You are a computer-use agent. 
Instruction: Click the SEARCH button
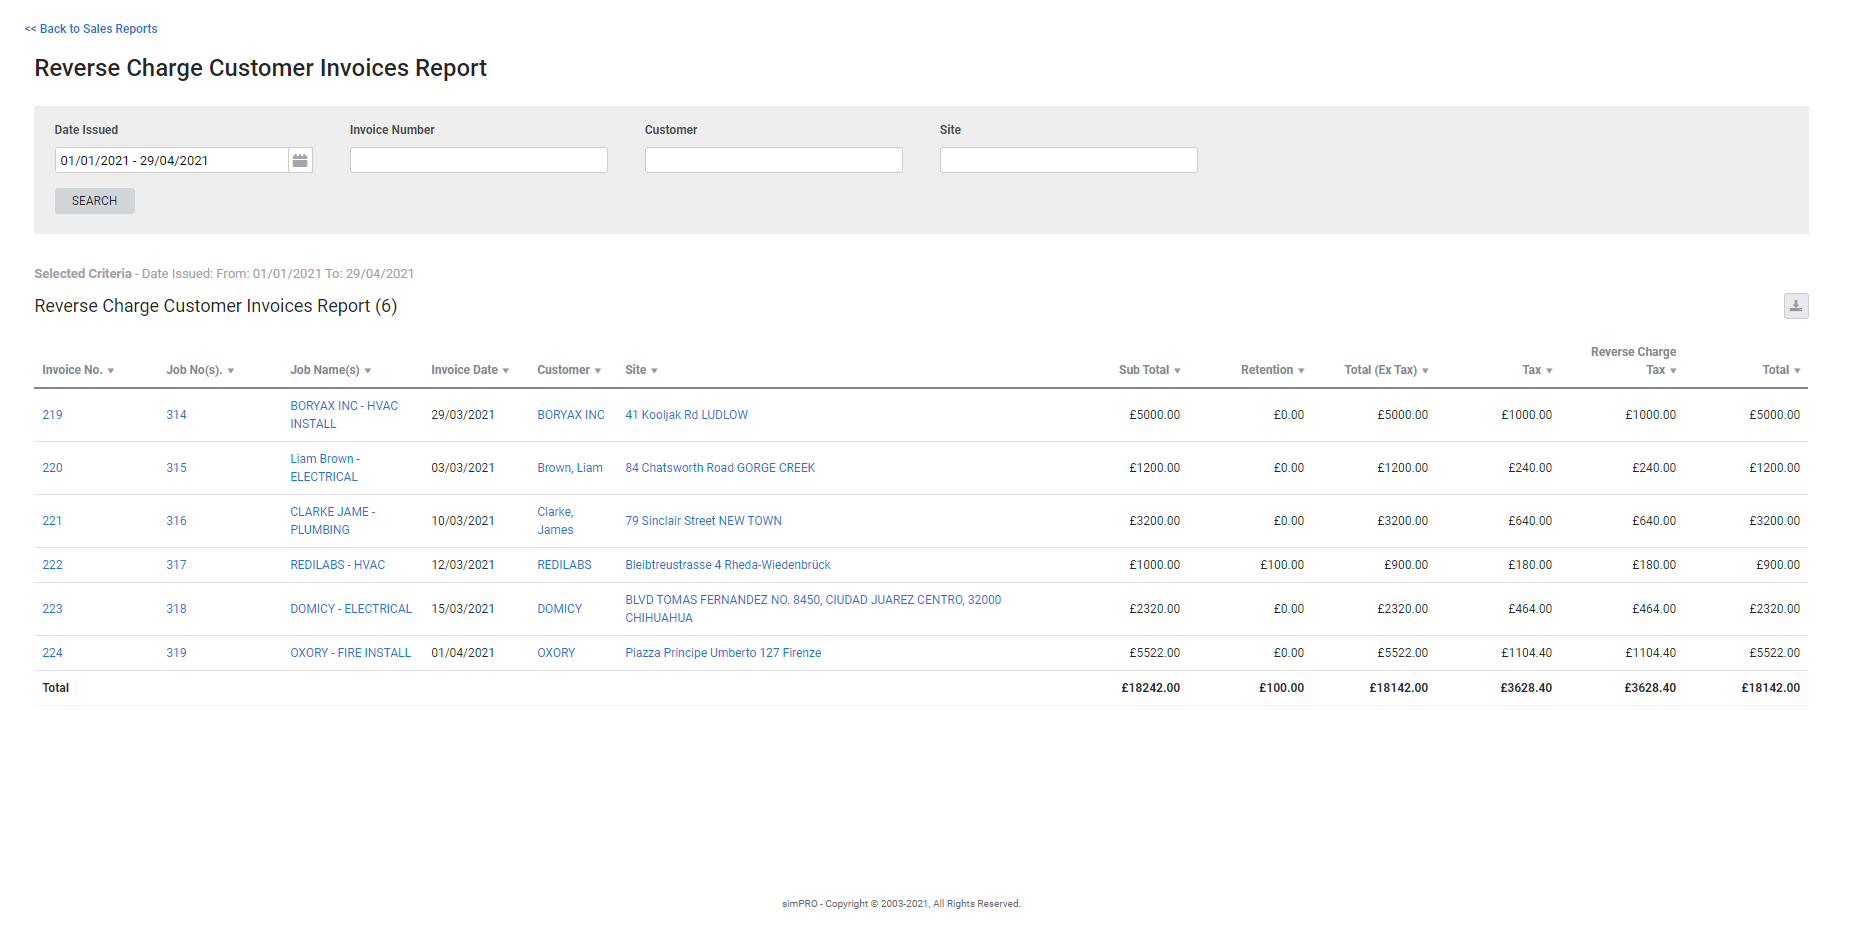pos(95,201)
